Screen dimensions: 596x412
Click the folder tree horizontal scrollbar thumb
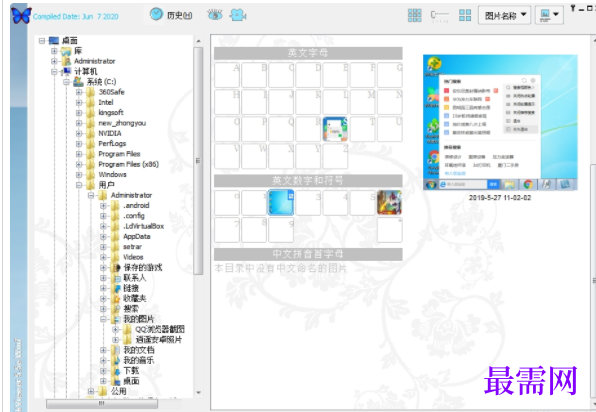click(101, 404)
